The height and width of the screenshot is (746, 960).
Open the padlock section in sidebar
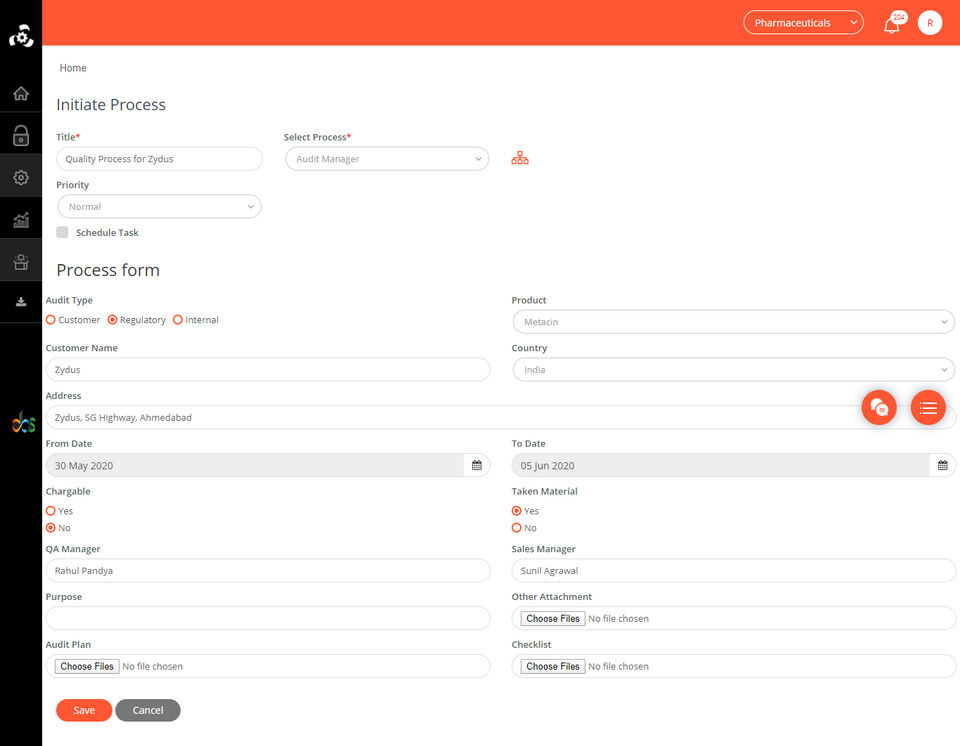(x=21, y=135)
